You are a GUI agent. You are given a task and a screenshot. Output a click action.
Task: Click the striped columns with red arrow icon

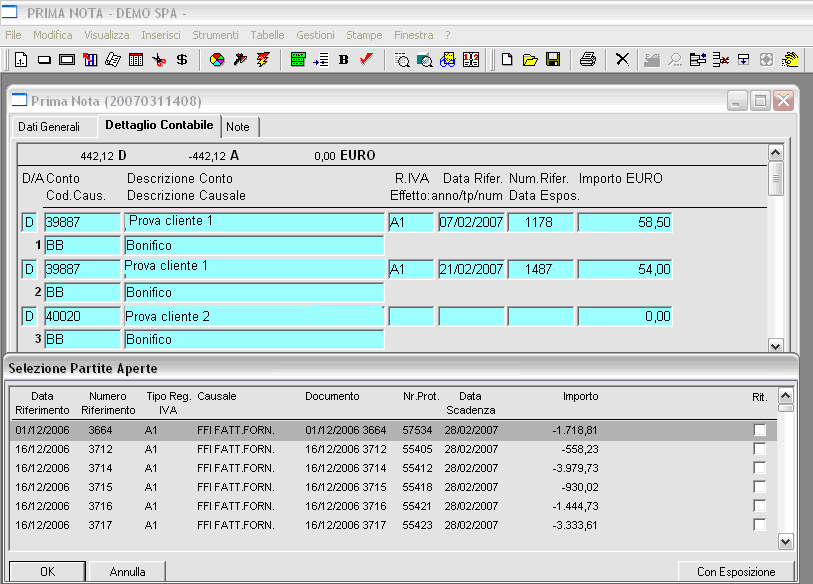[90, 60]
